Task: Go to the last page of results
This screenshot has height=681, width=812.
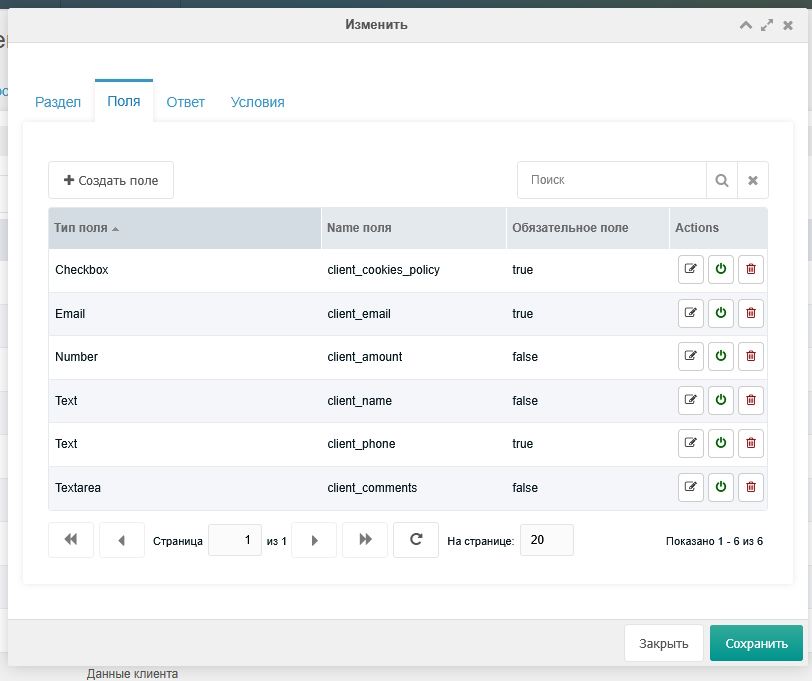Action: click(365, 540)
